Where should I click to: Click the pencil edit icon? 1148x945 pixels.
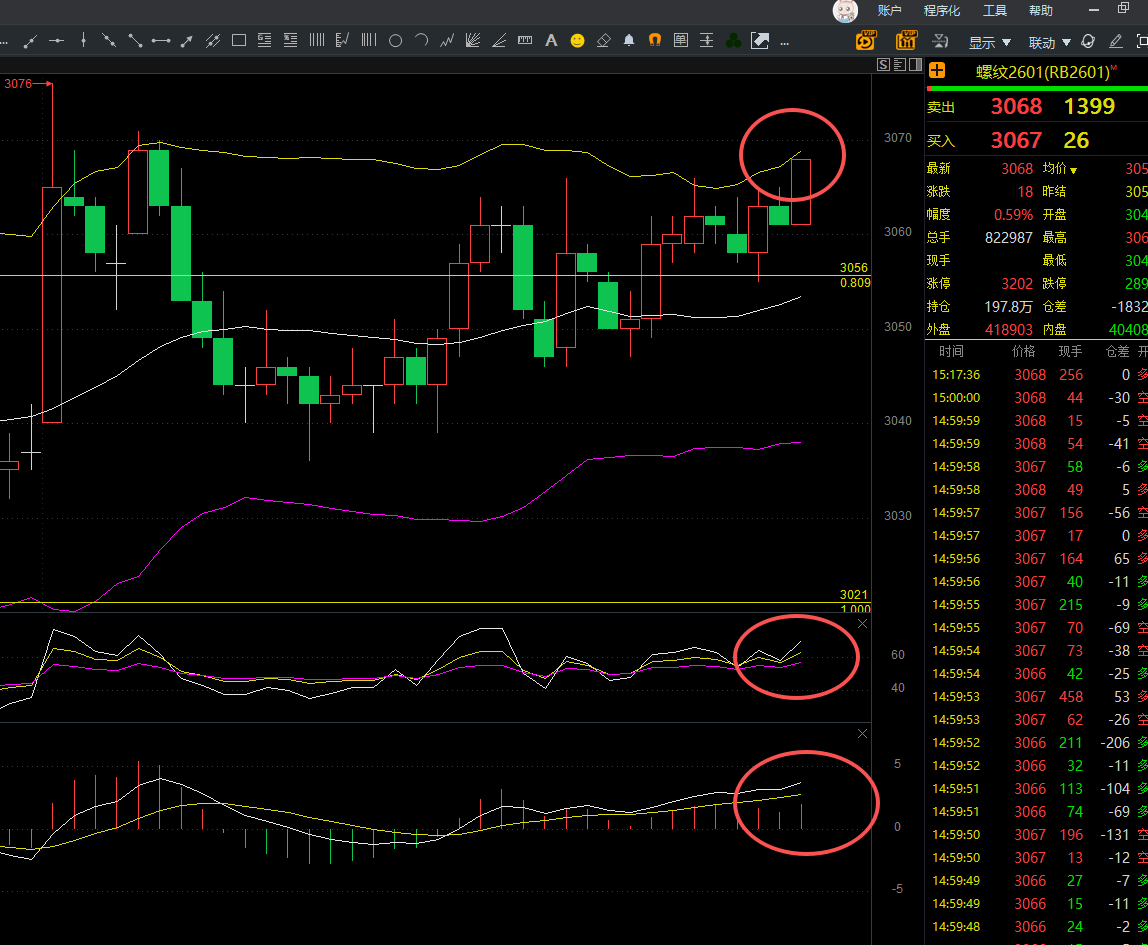point(1116,42)
